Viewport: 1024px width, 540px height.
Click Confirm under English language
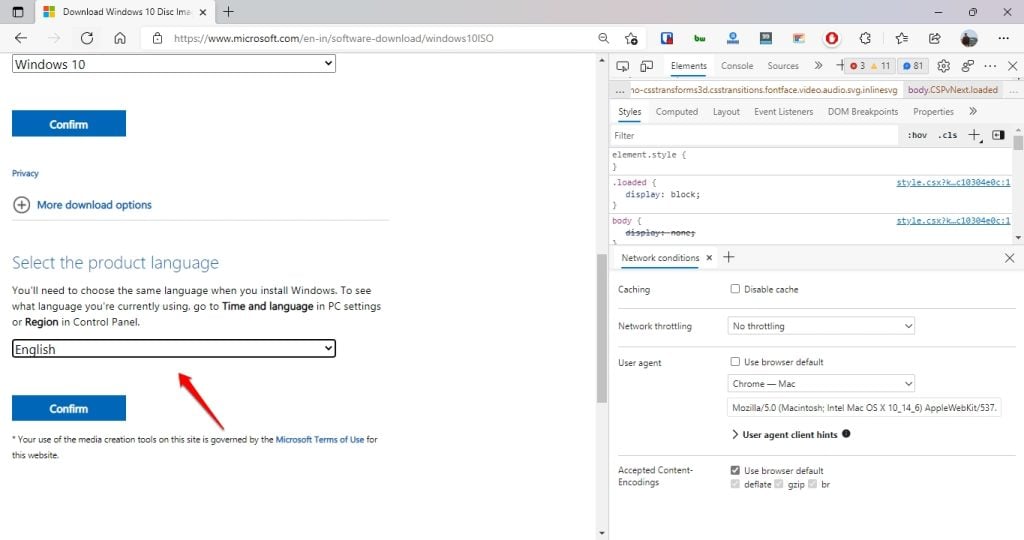click(x=69, y=408)
